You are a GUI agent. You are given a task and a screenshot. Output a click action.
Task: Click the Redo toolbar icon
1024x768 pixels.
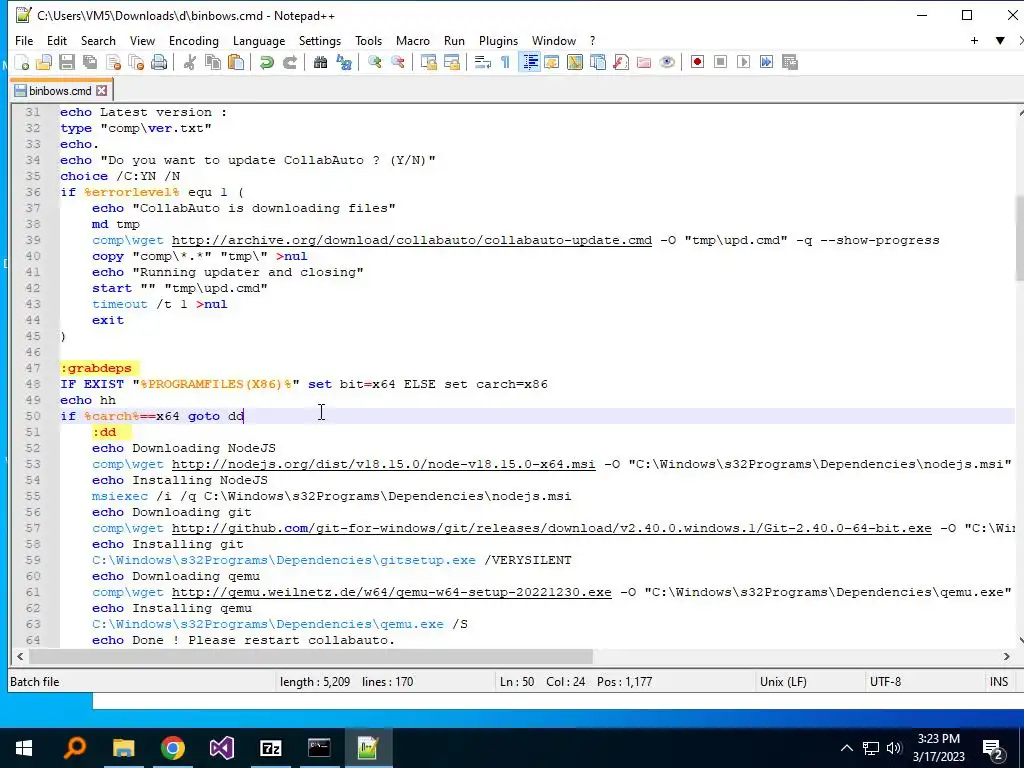coord(290,62)
